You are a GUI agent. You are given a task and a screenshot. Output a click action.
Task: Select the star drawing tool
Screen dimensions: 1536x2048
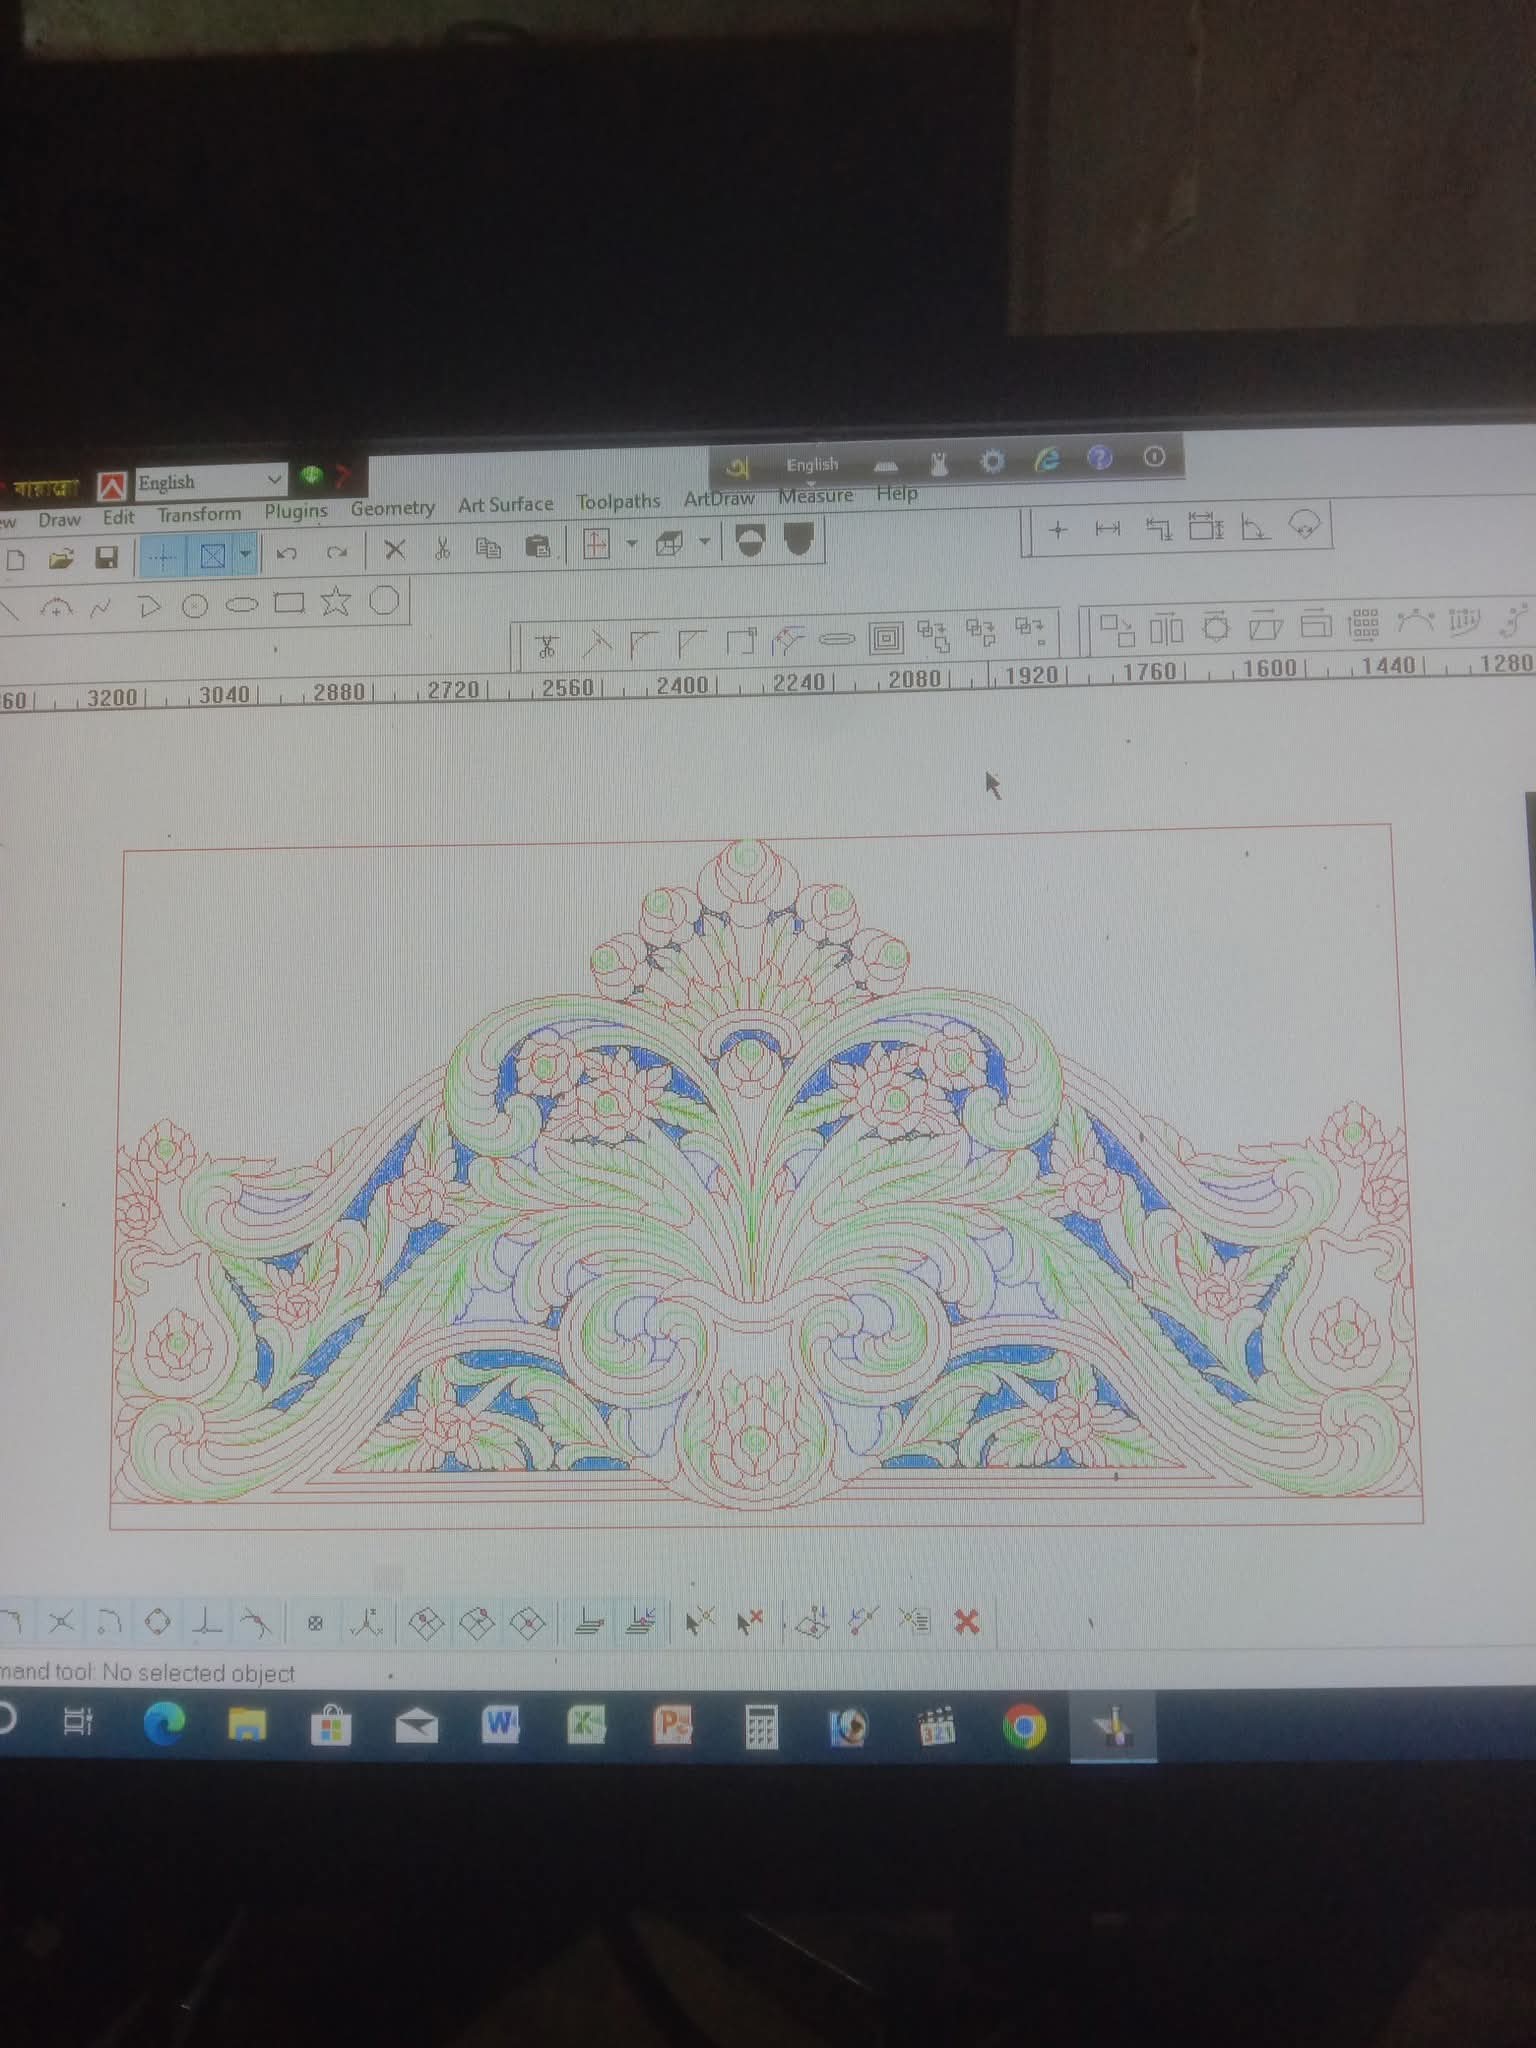336,601
